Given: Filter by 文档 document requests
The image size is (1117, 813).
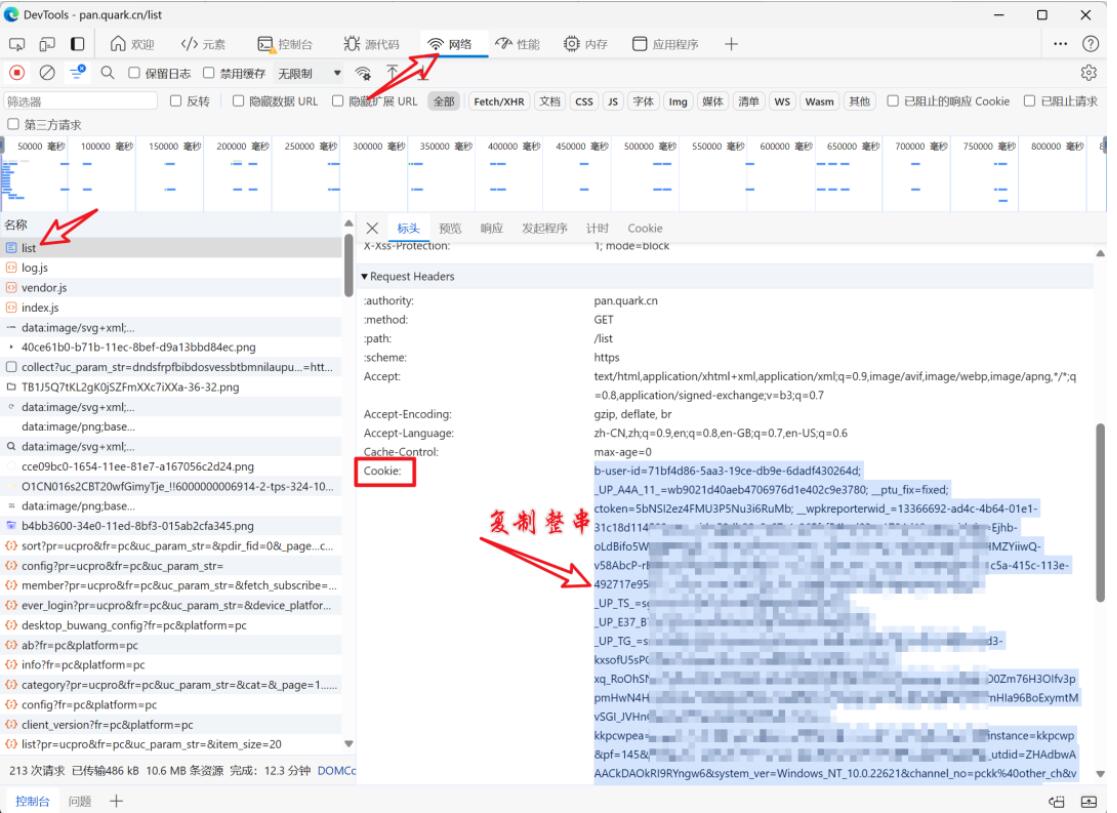Looking at the screenshot, I should point(549,101).
